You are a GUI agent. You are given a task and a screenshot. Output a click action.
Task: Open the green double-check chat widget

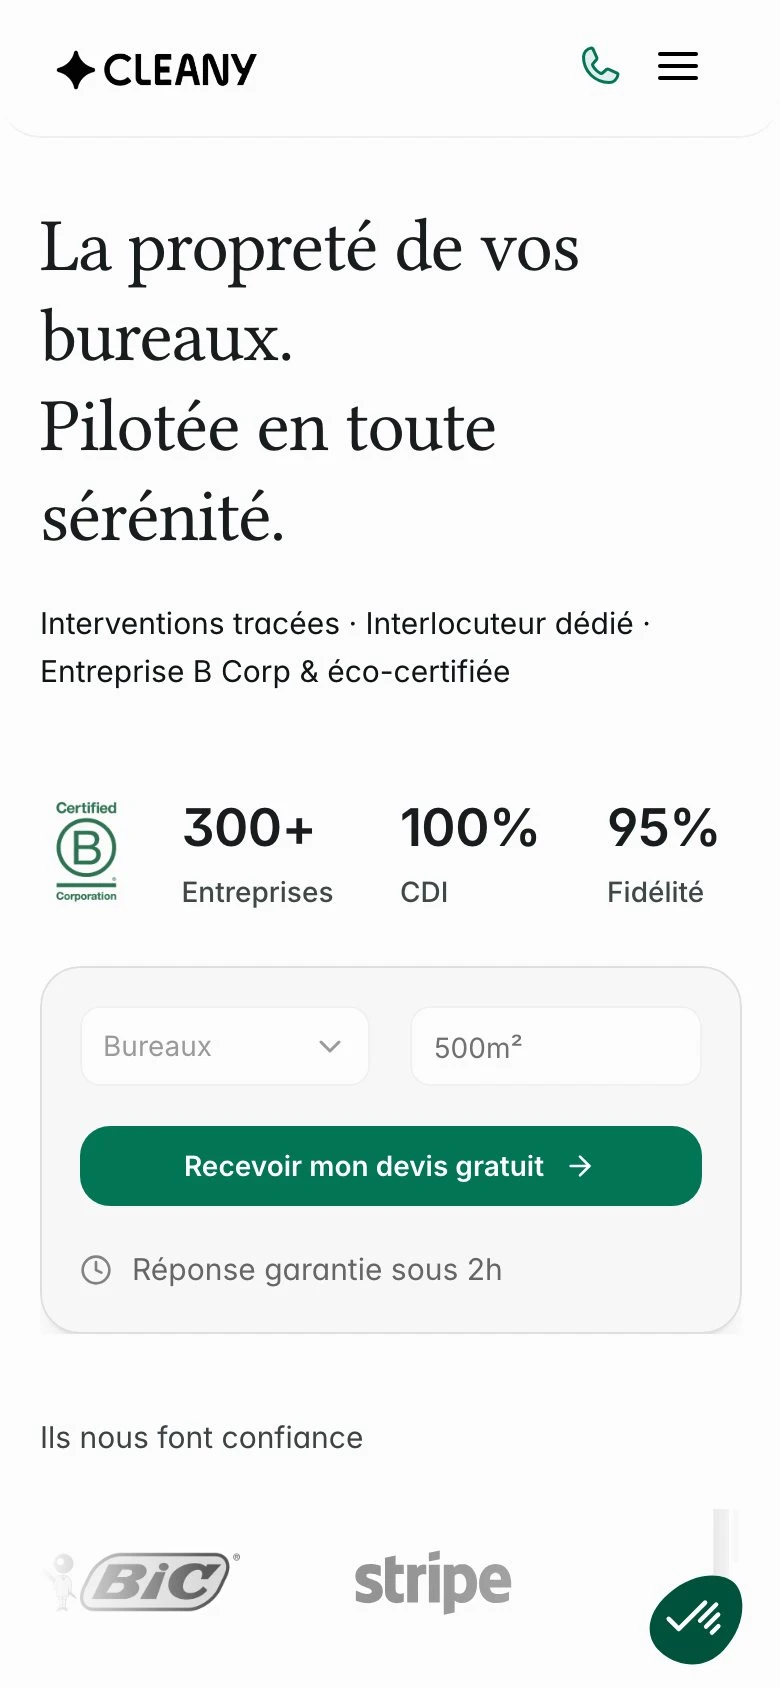696,1620
